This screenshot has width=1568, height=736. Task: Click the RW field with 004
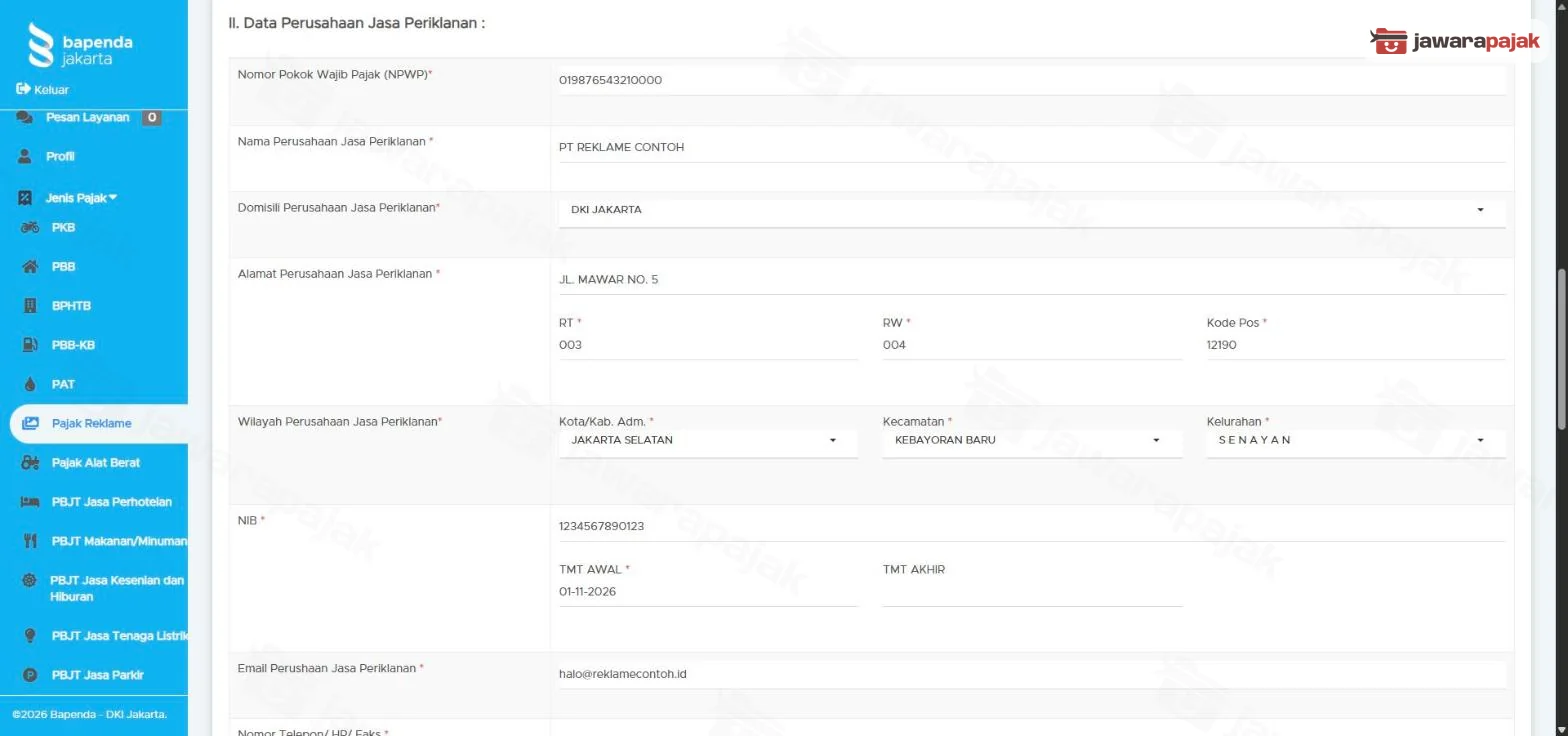pyautogui.click(x=1032, y=345)
